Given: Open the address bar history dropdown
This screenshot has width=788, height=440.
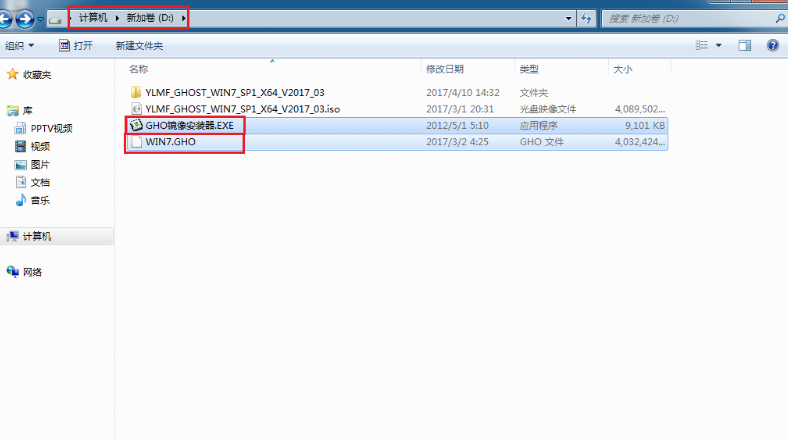Looking at the screenshot, I should (569, 18).
